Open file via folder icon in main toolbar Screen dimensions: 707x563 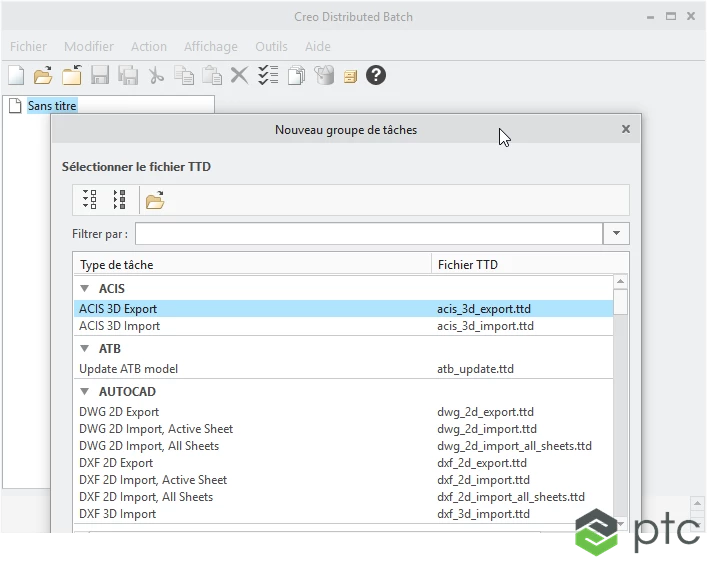[x=43, y=75]
